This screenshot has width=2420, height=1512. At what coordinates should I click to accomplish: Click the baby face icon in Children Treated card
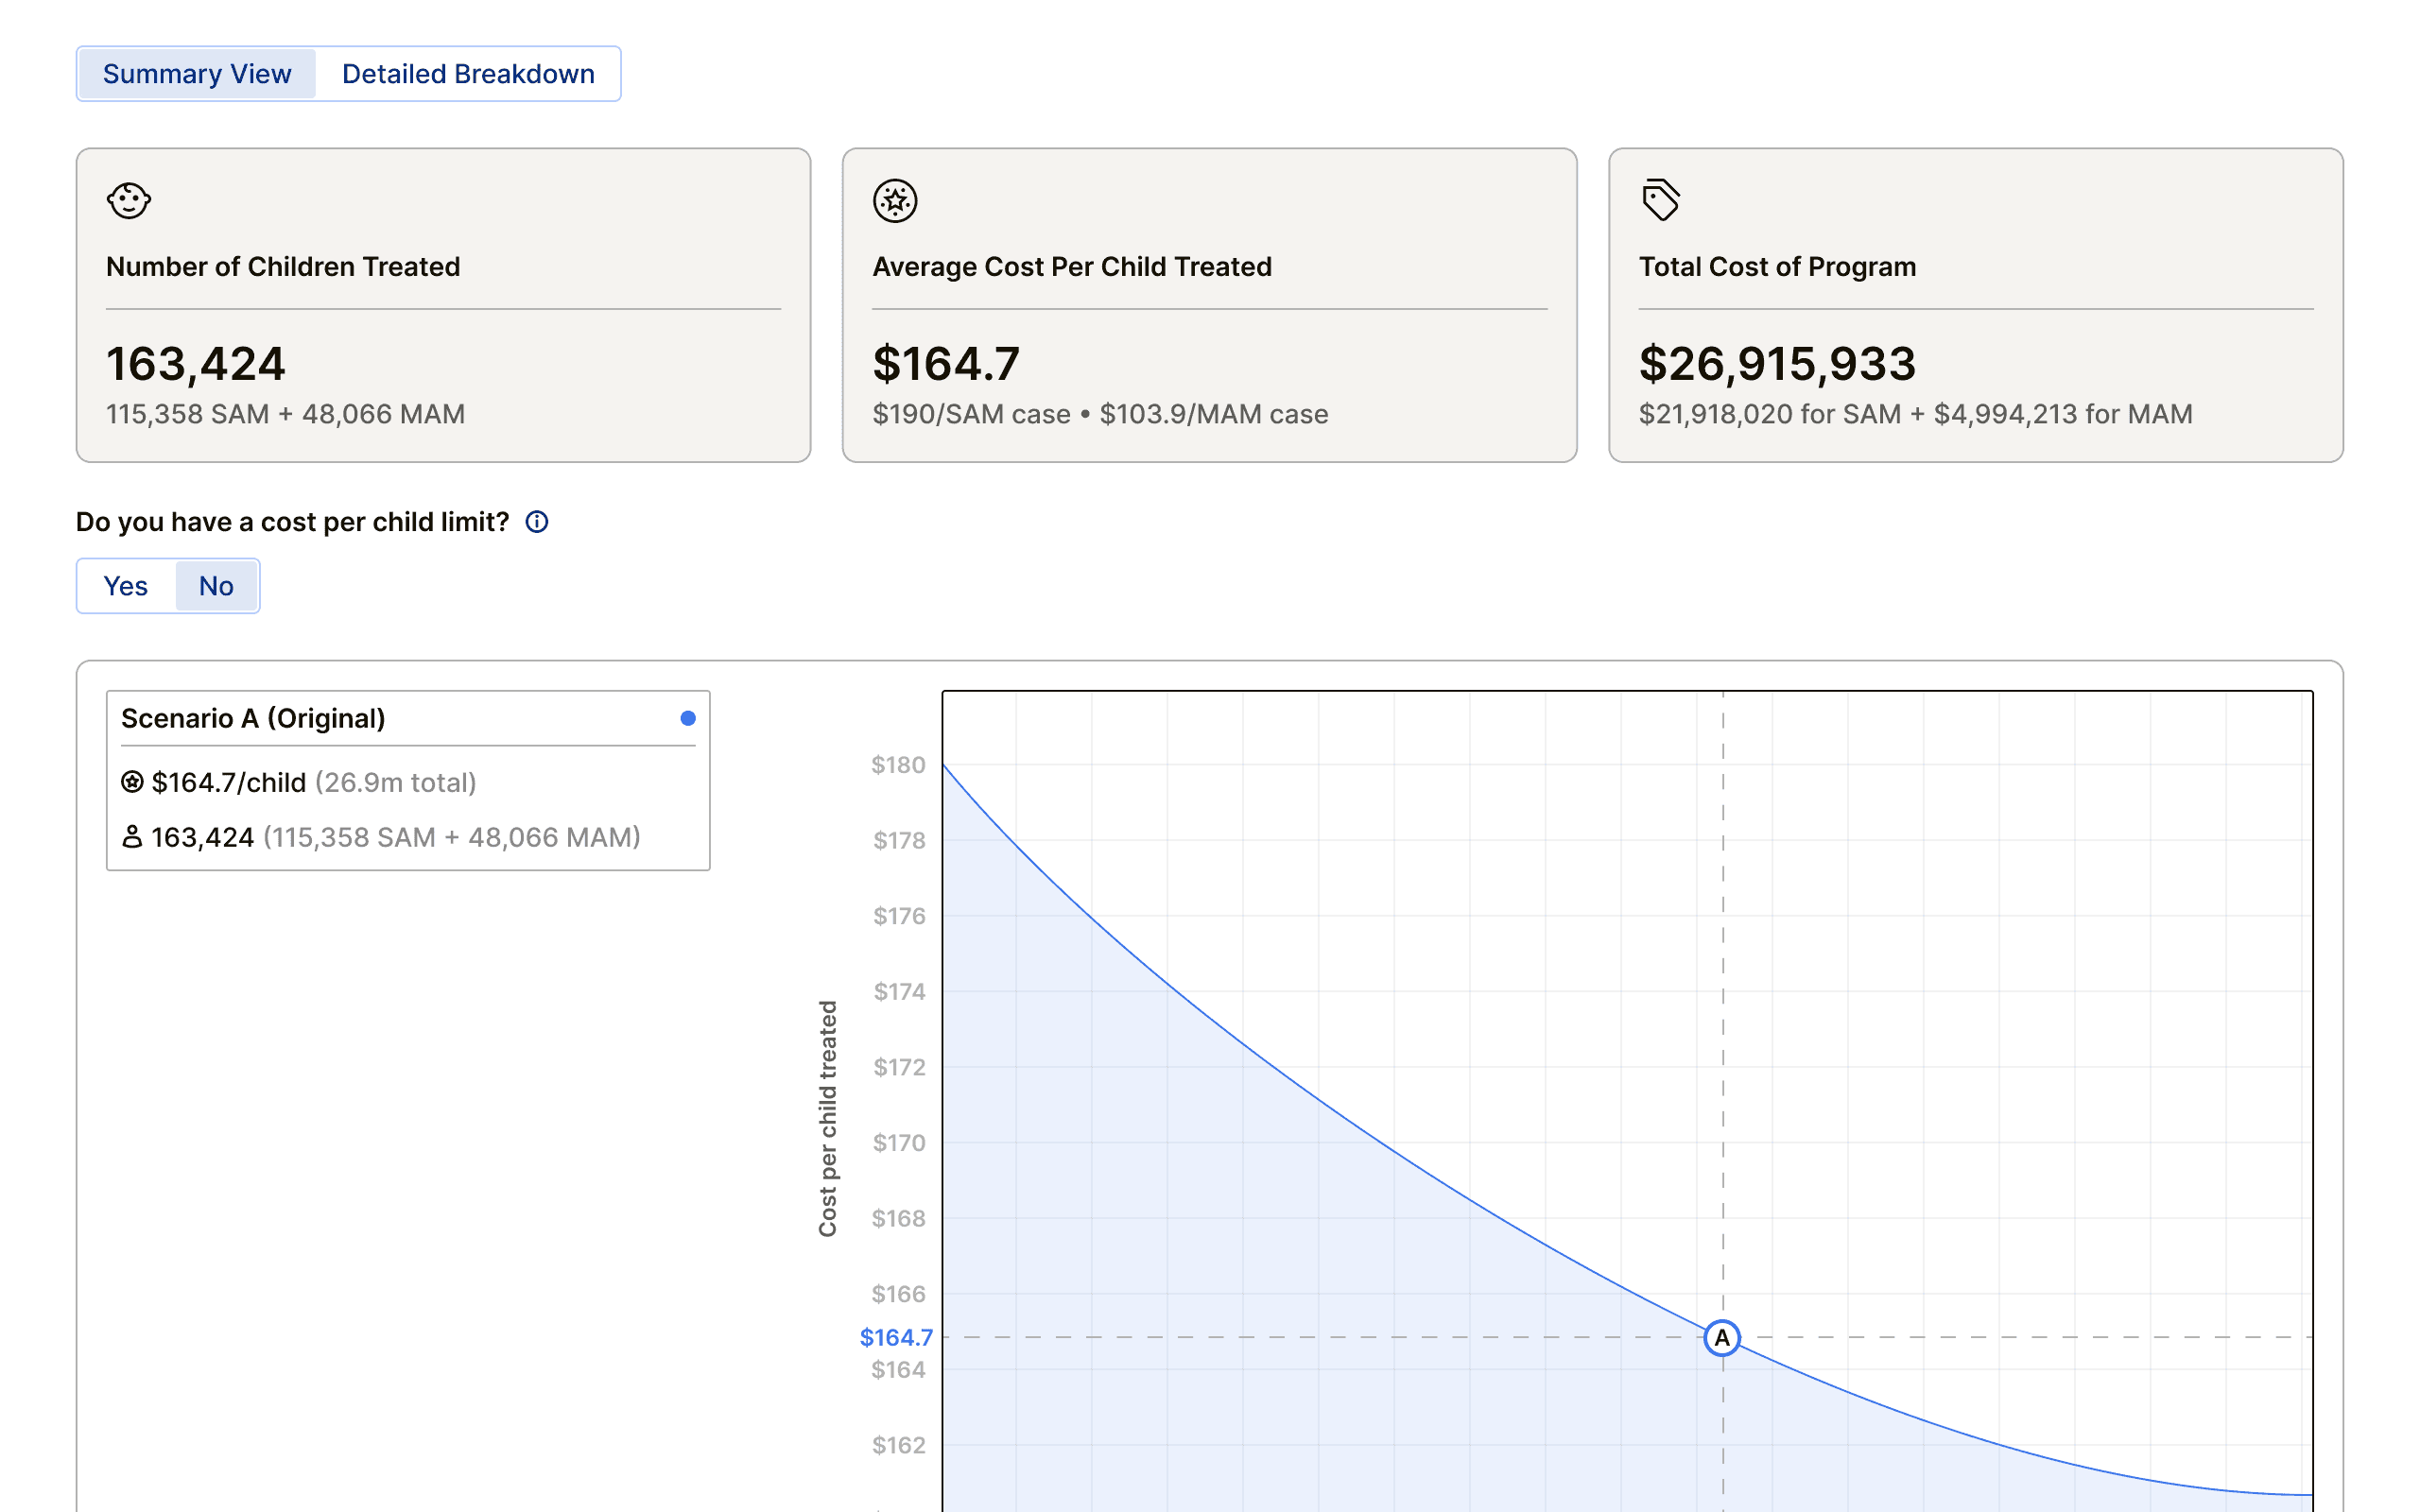(x=129, y=201)
